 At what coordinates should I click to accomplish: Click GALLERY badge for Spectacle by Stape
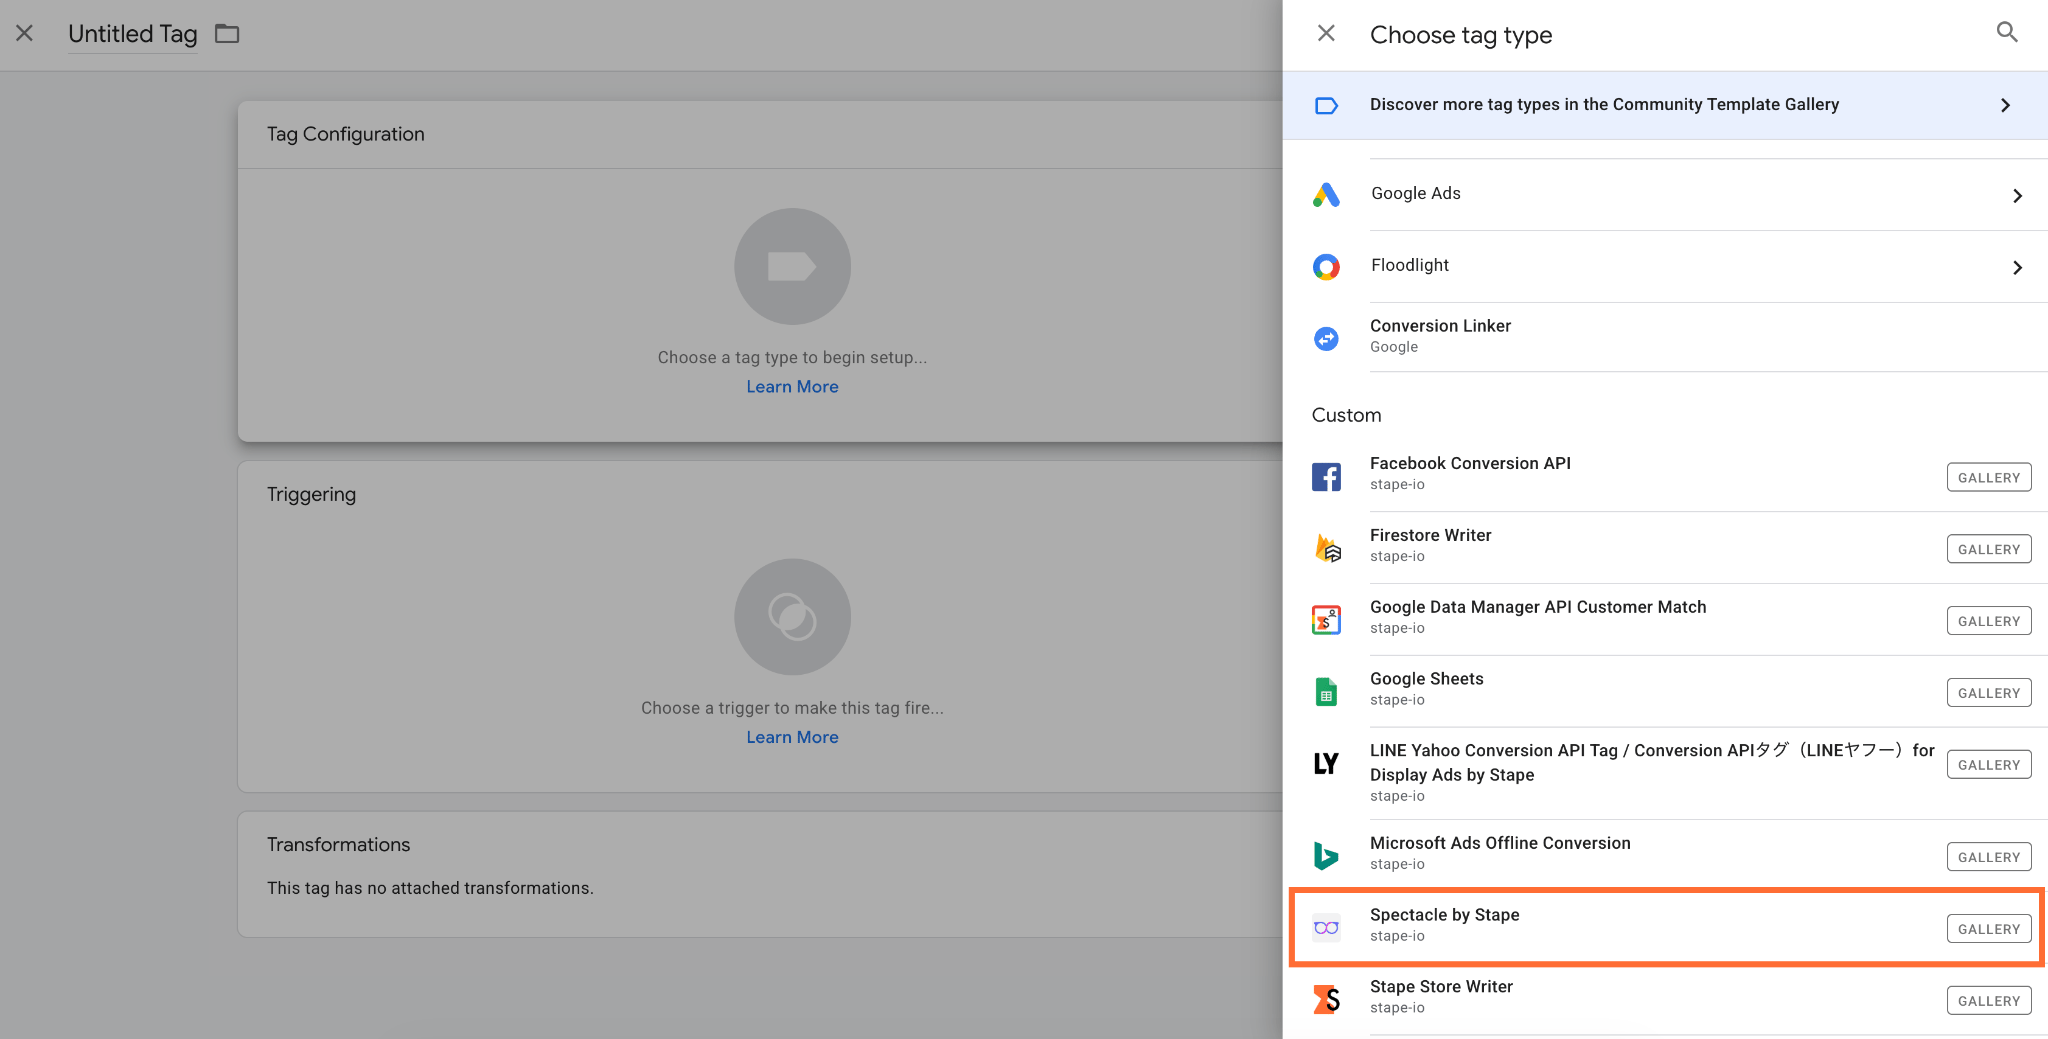click(1989, 929)
